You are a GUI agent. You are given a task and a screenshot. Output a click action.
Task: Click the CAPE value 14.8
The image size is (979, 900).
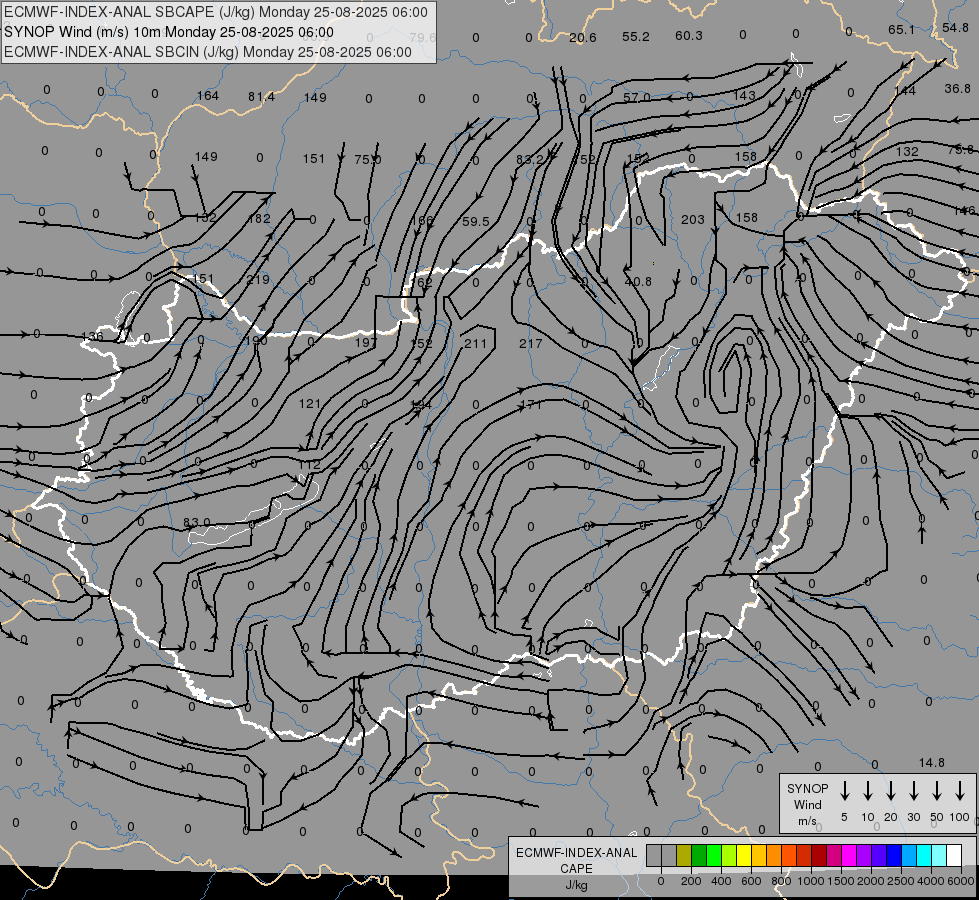[x=932, y=763]
